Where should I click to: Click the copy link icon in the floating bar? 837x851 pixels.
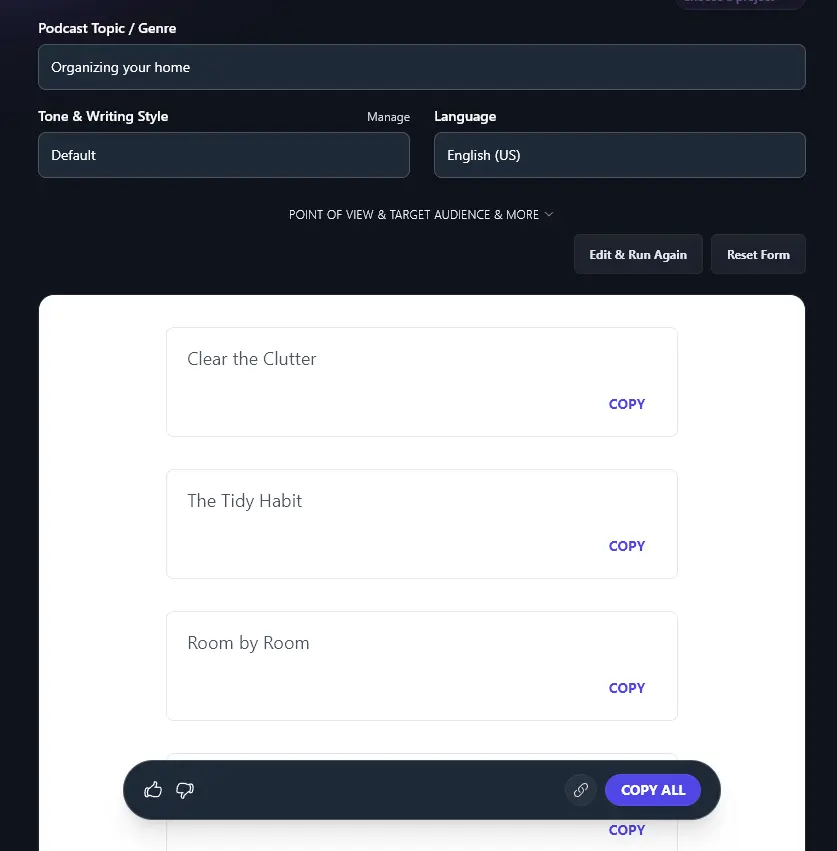pos(581,790)
